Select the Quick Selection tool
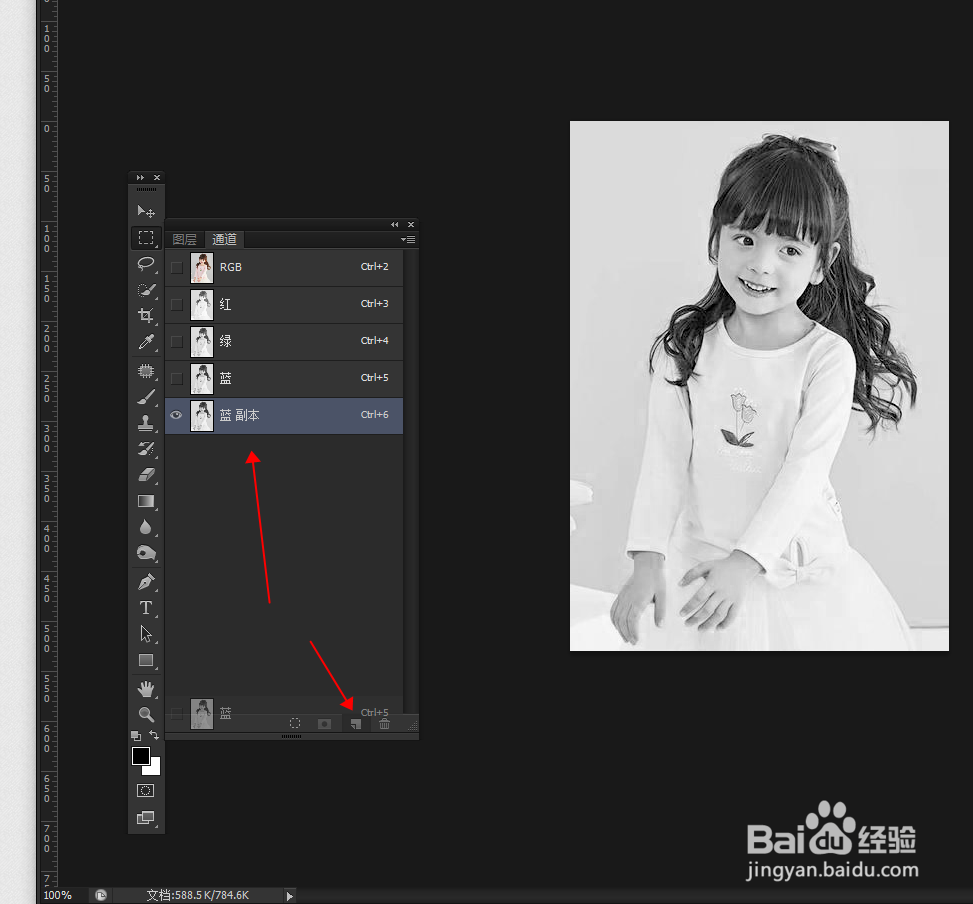 point(146,290)
